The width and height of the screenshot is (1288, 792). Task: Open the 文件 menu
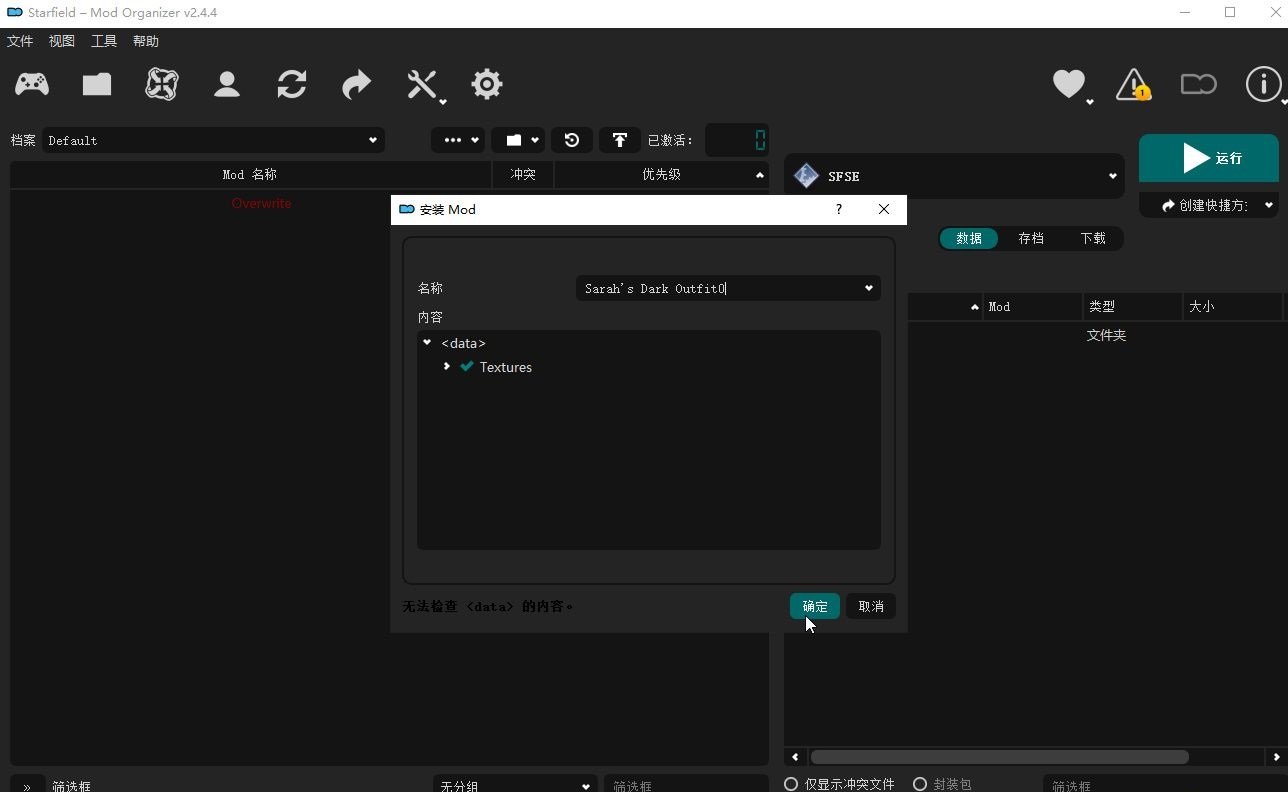point(20,41)
